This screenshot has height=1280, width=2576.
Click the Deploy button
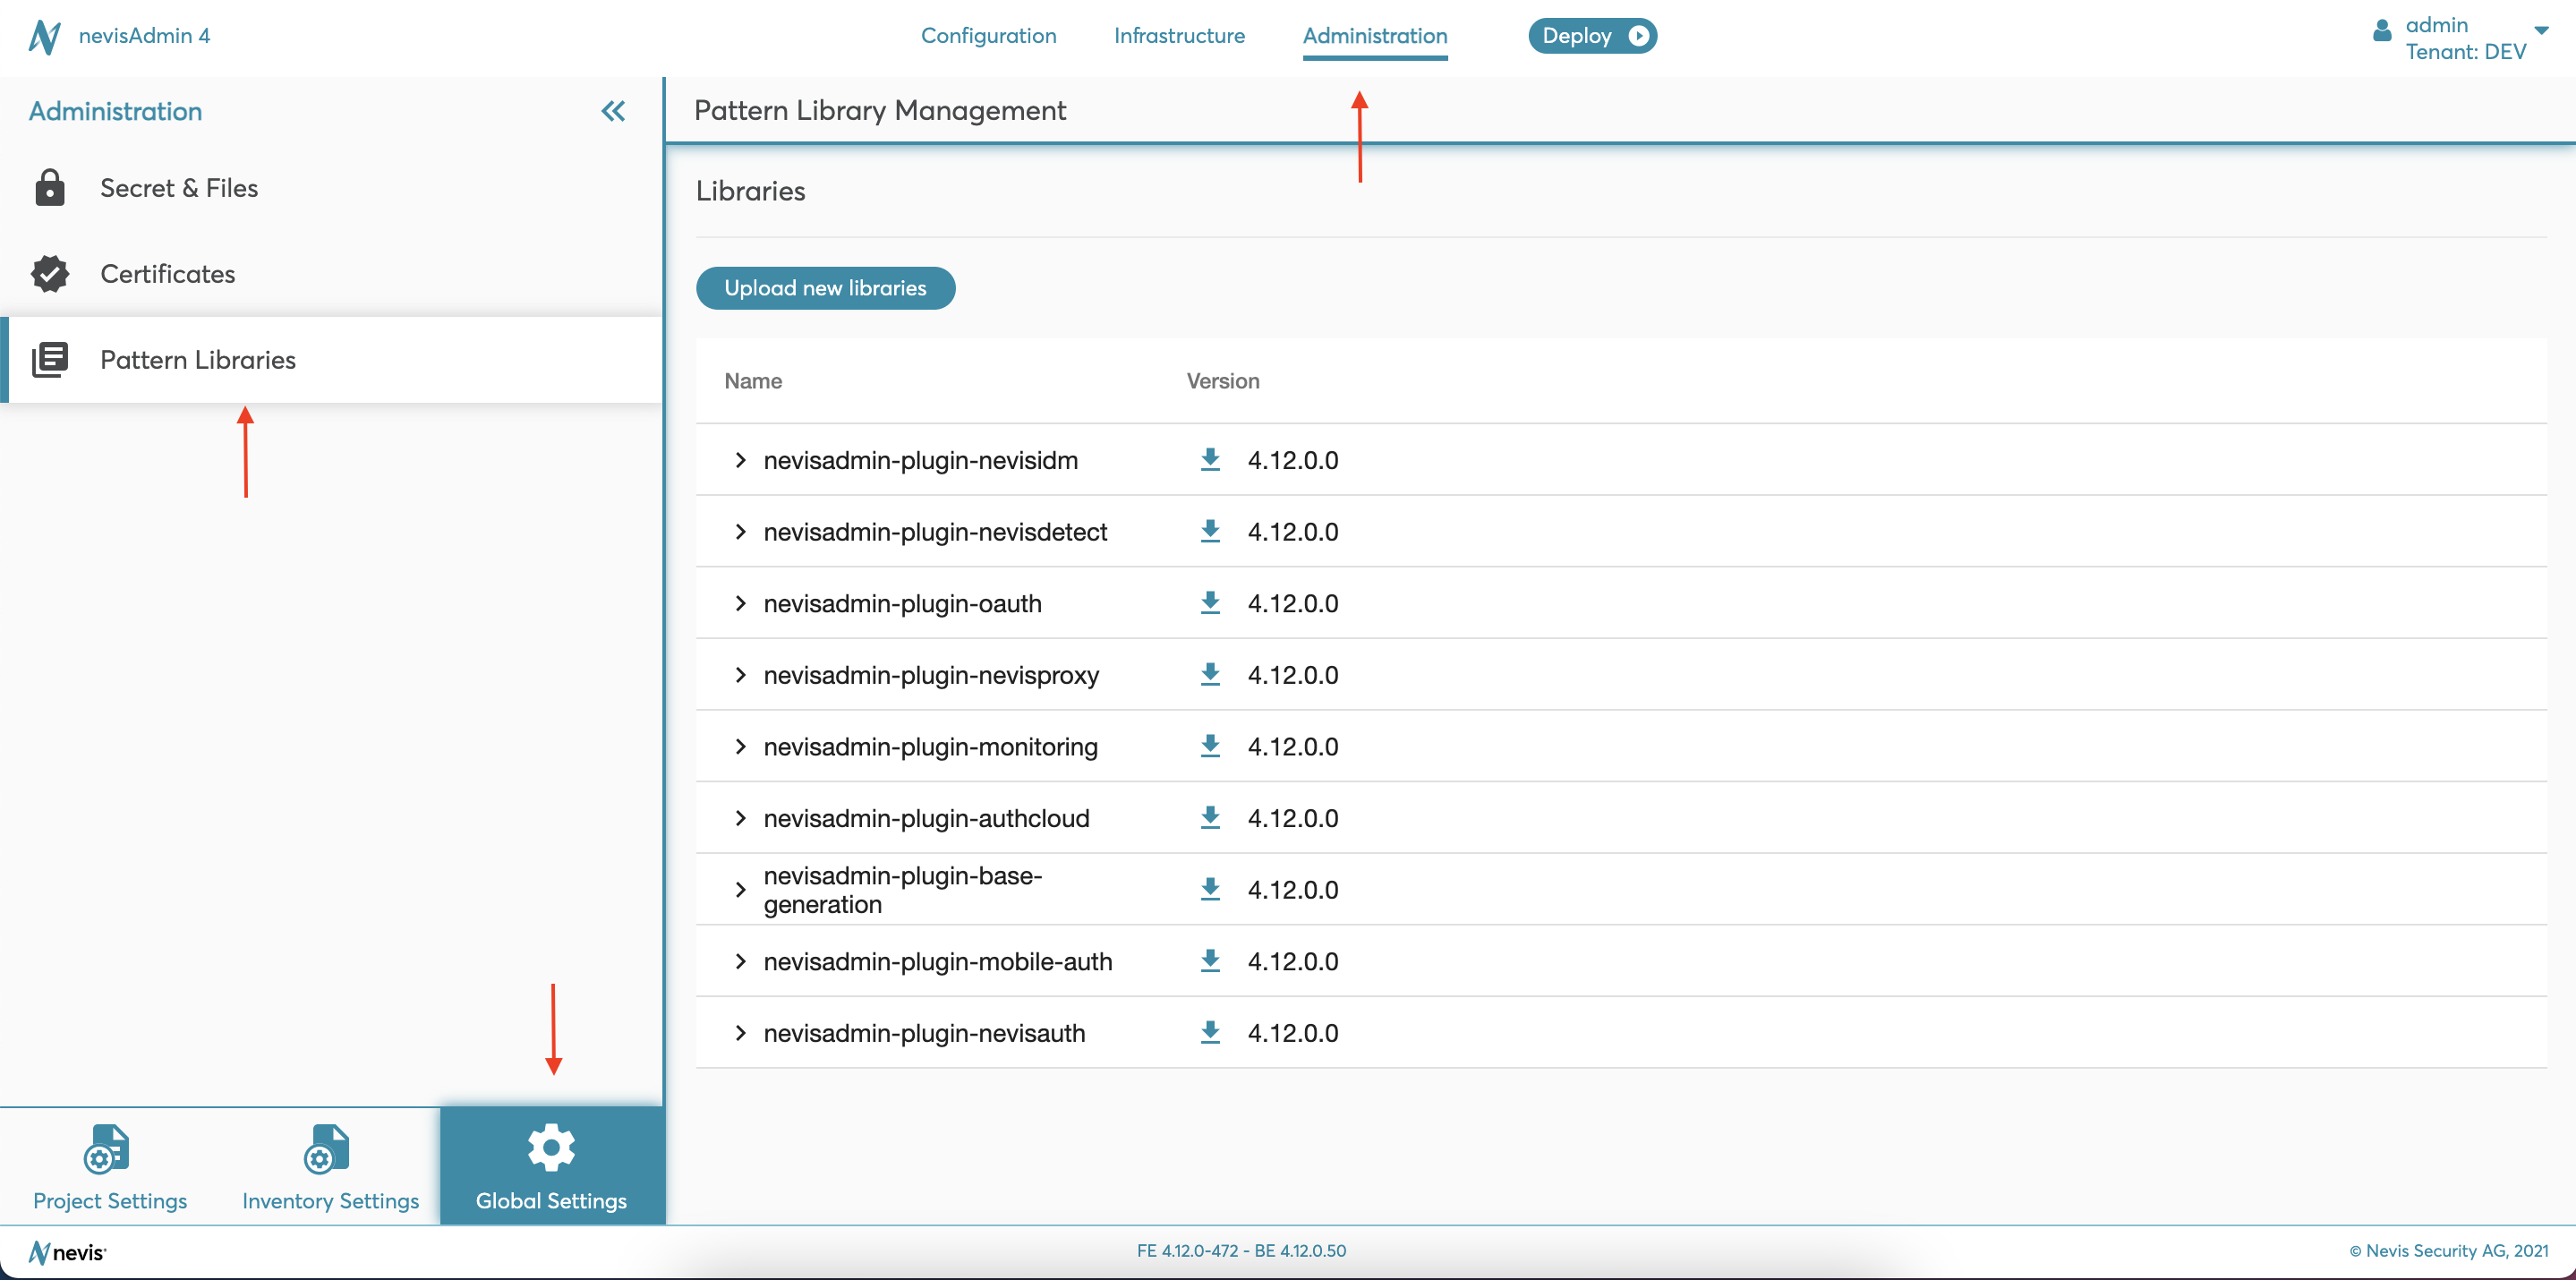tap(1592, 36)
